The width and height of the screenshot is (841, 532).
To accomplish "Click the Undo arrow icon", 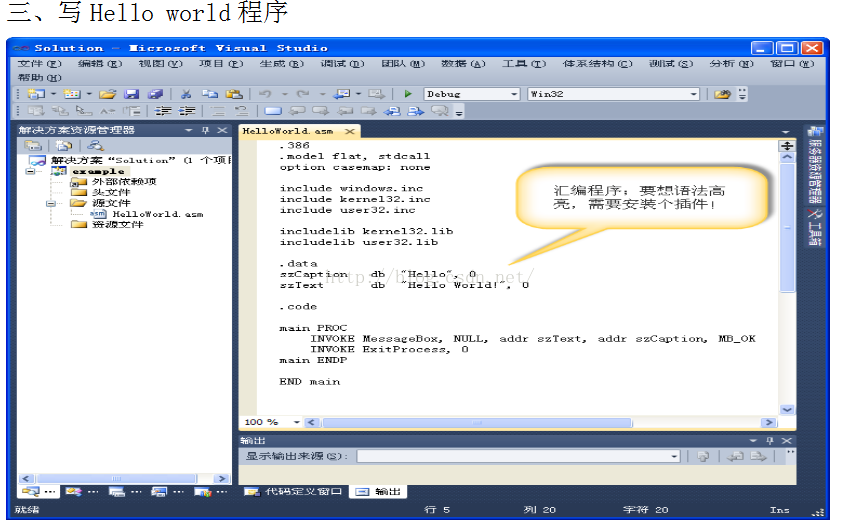I will tap(265, 94).
